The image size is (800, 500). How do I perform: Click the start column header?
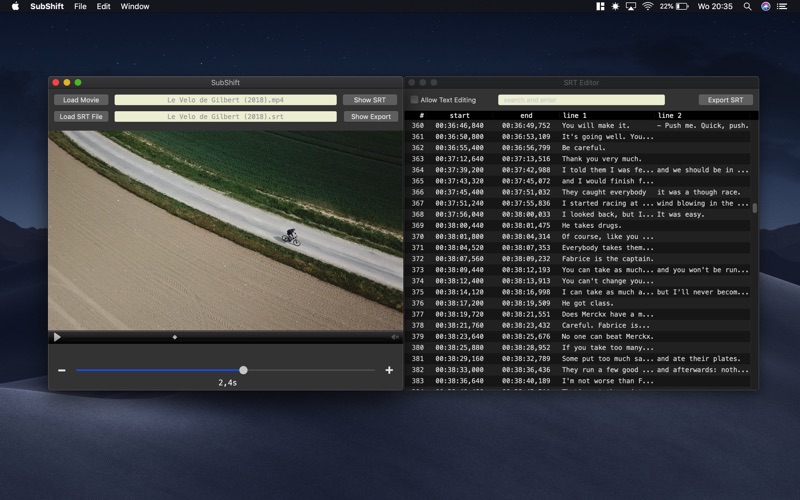click(x=459, y=115)
